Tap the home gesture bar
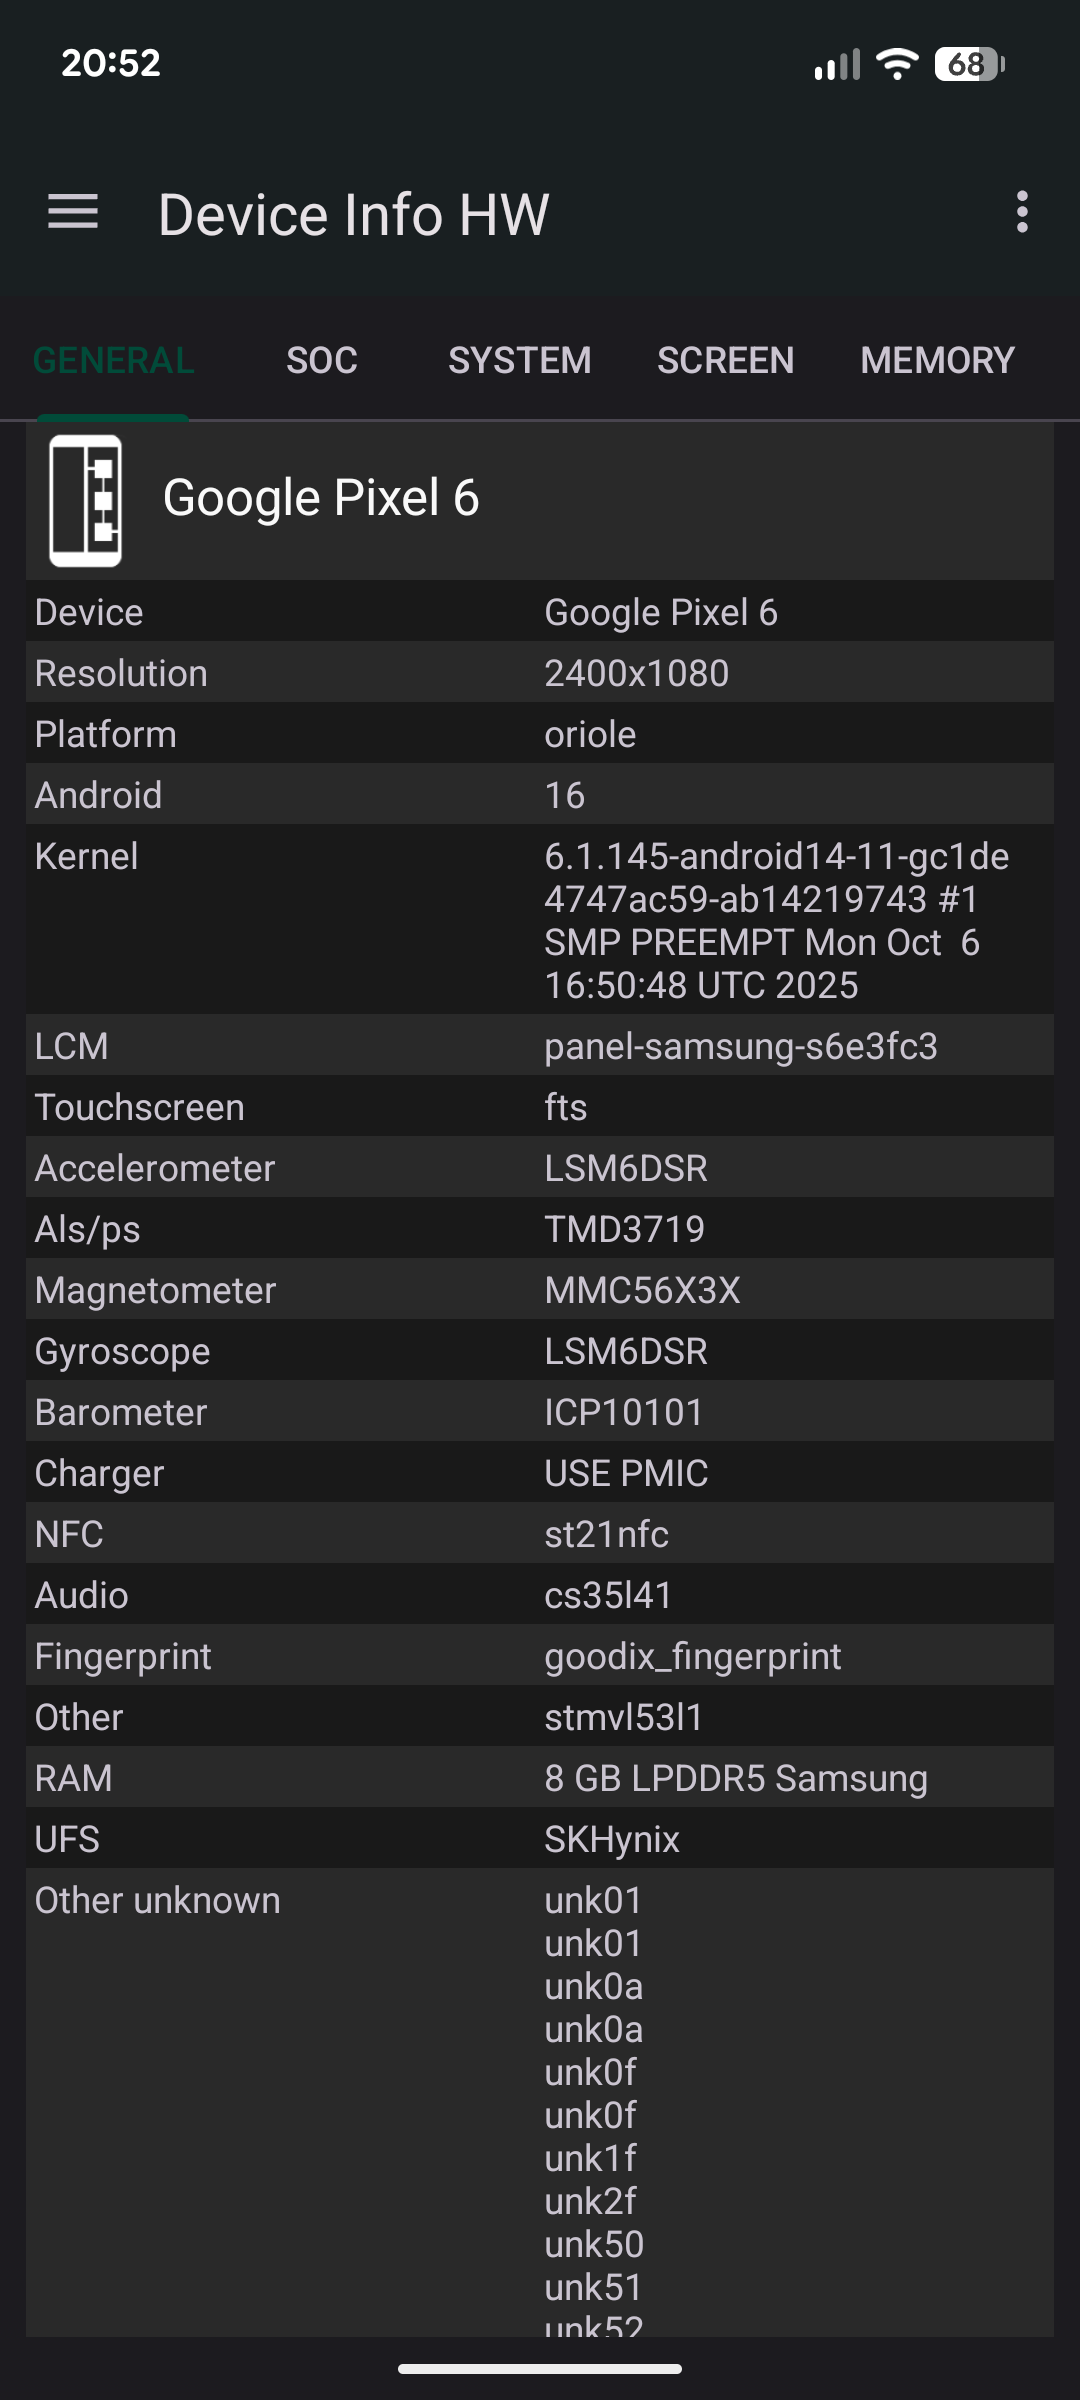Image resolution: width=1080 pixels, height=2400 pixels. click(x=540, y=2368)
